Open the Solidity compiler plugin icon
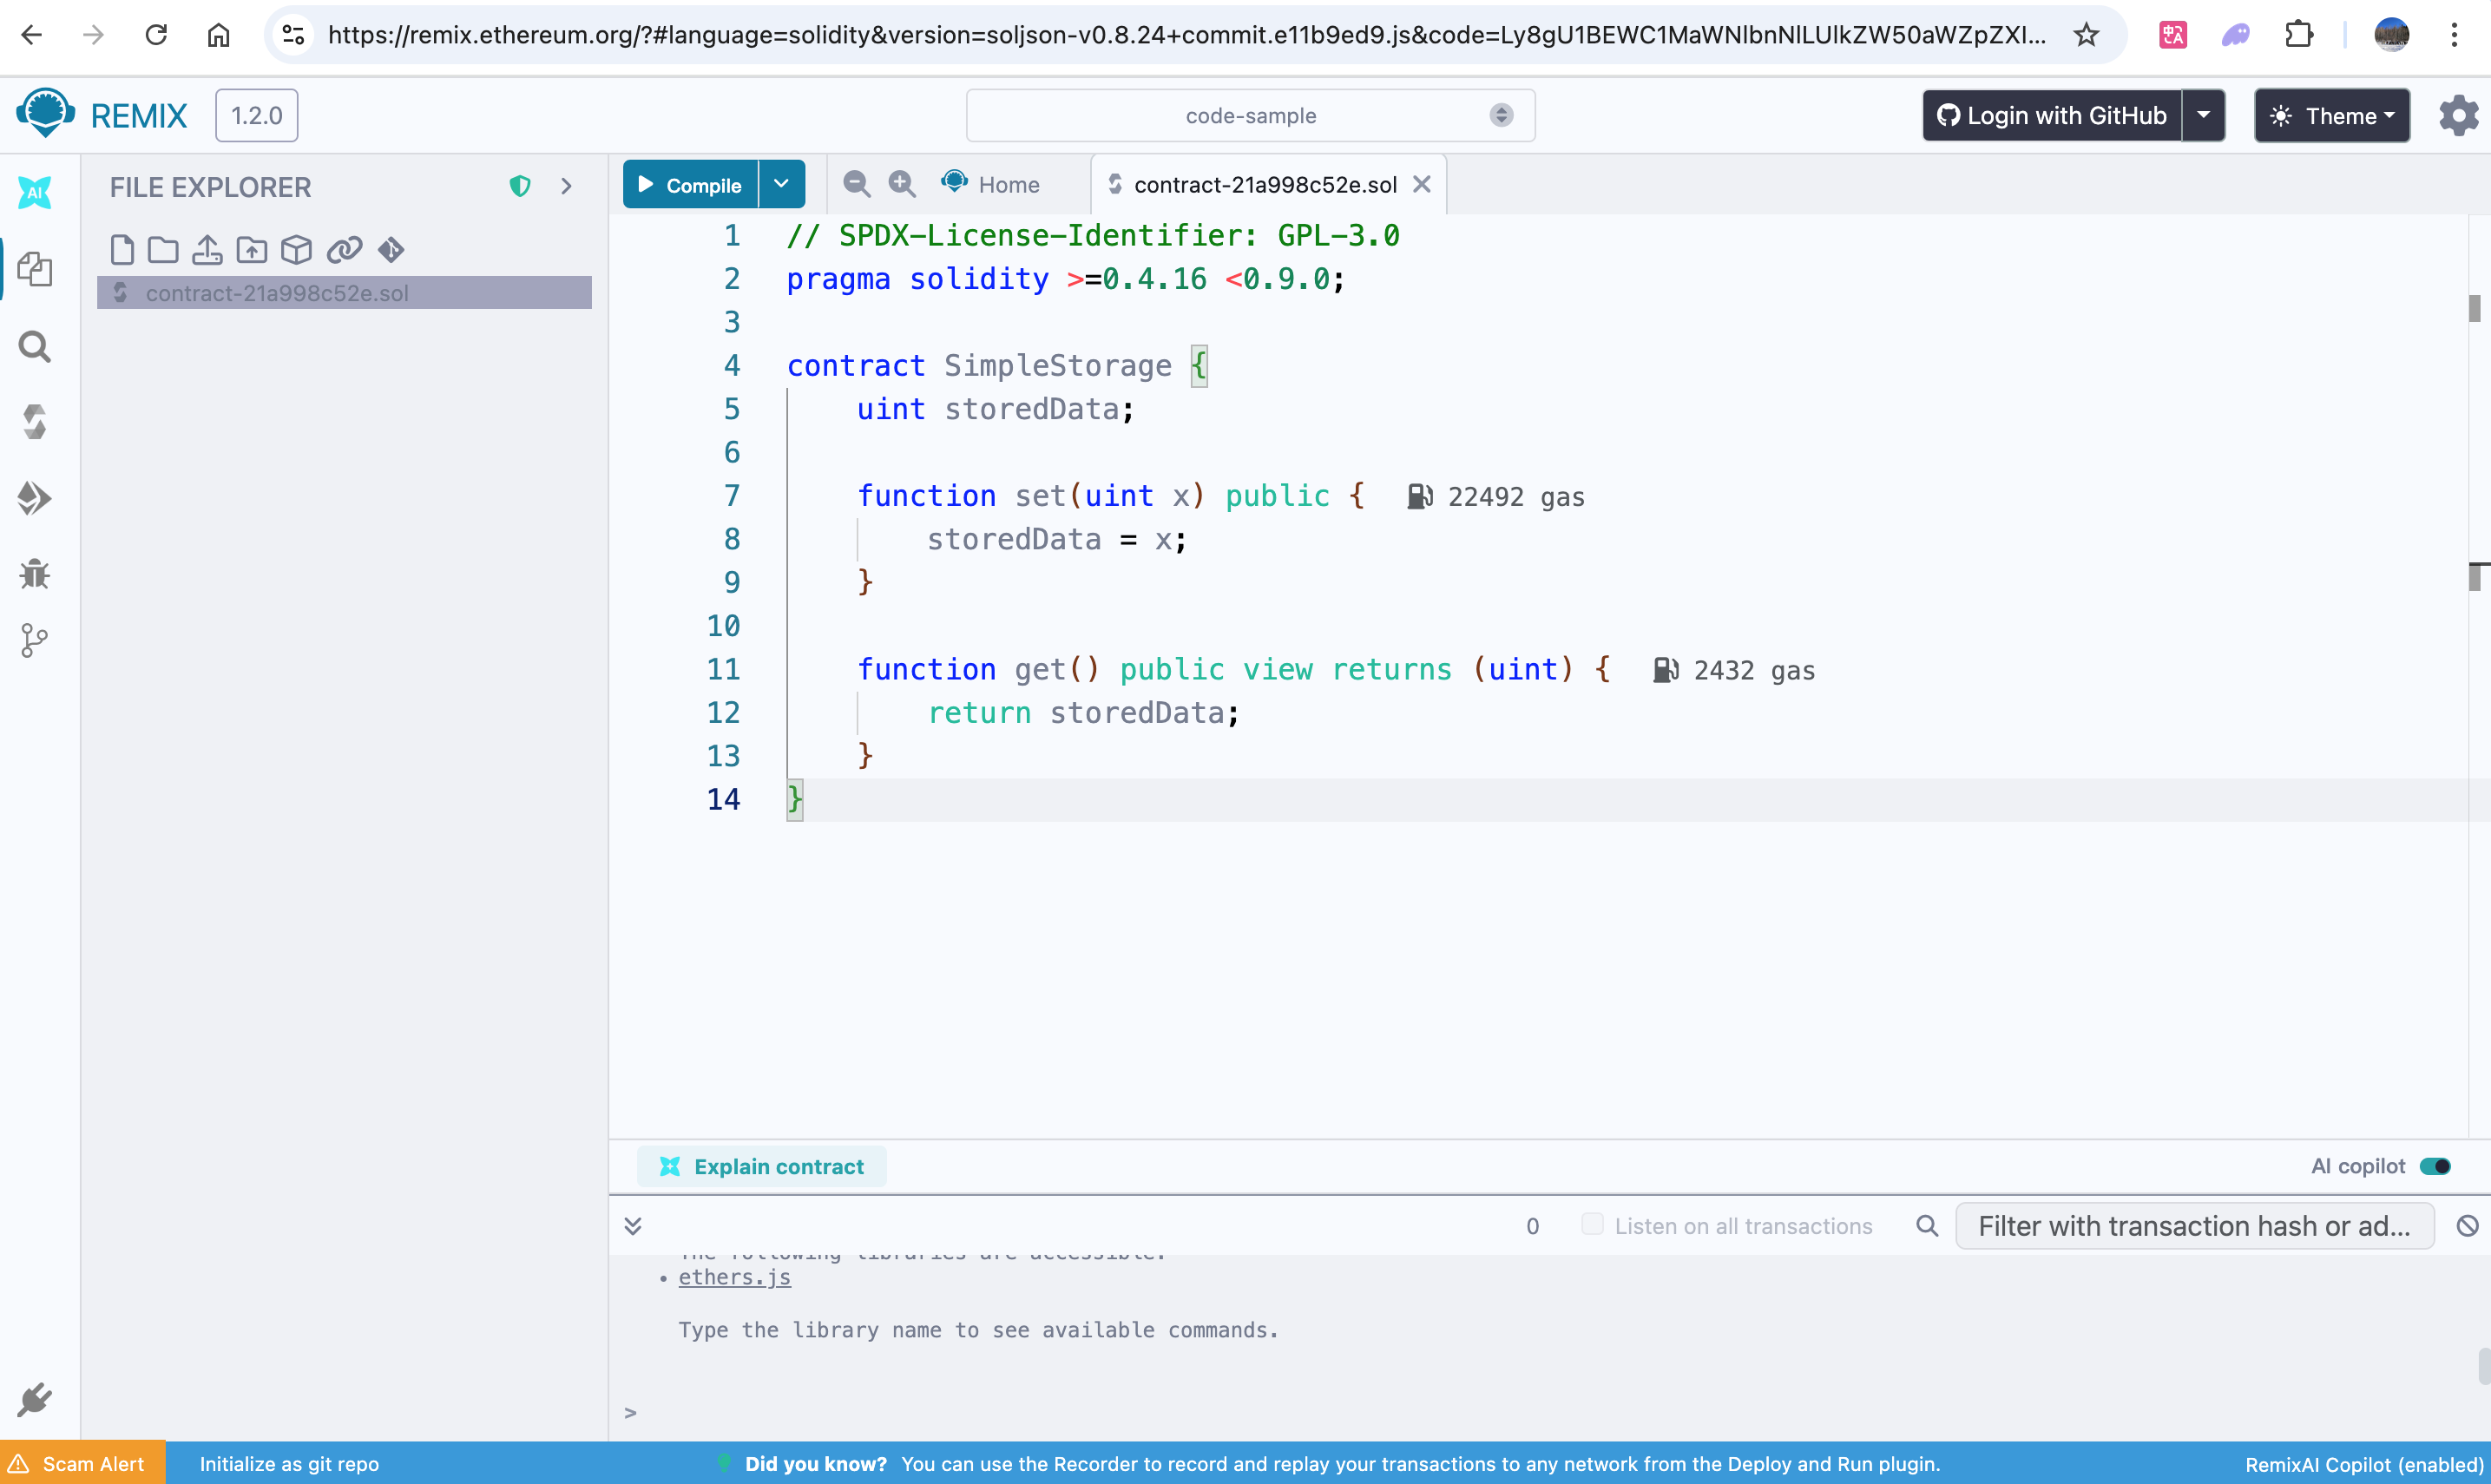2491x1484 pixels. (x=35, y=422)
